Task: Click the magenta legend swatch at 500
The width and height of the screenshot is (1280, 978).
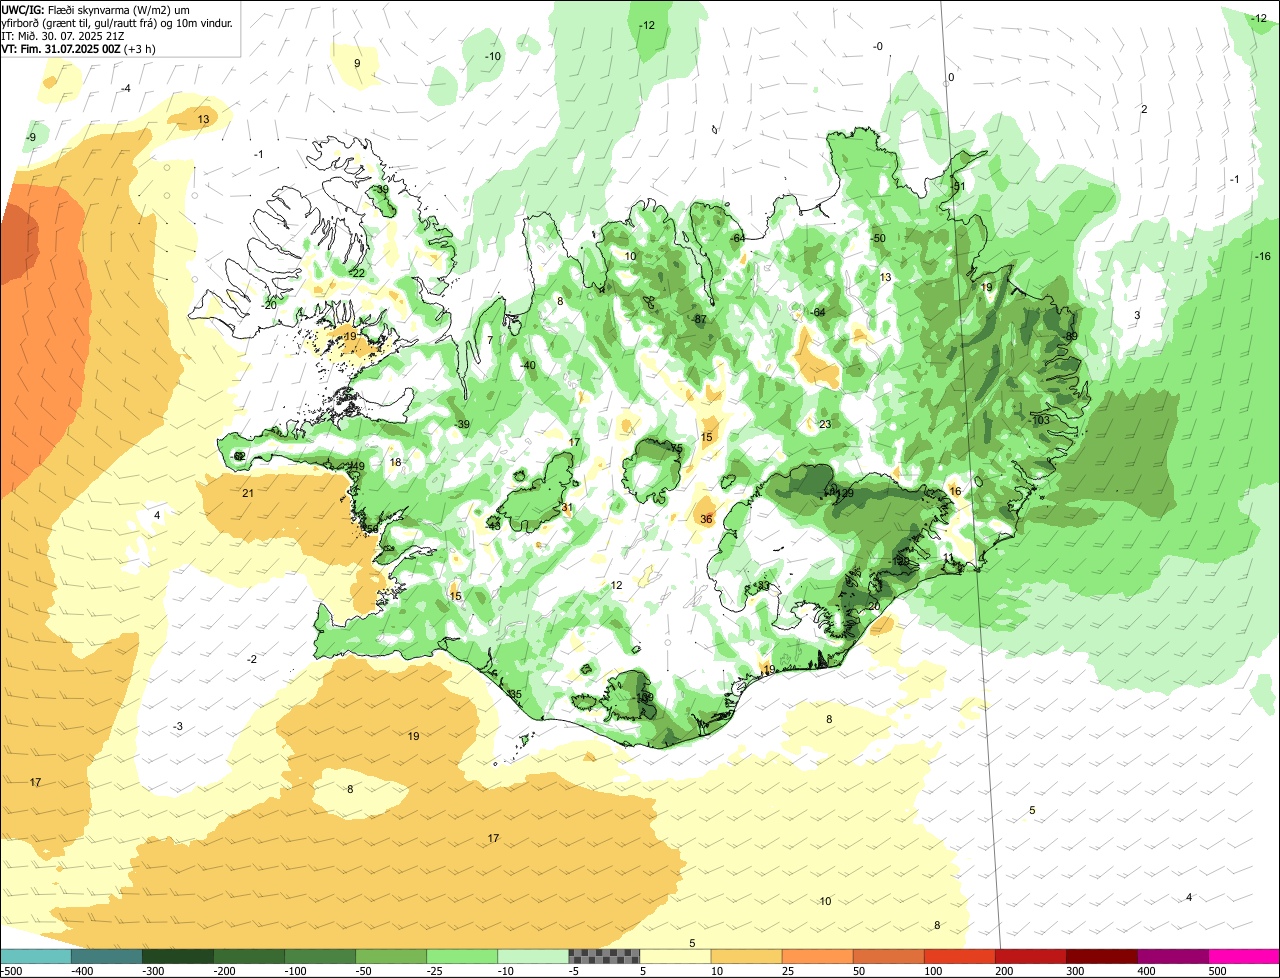Action: pos(1243,956)
